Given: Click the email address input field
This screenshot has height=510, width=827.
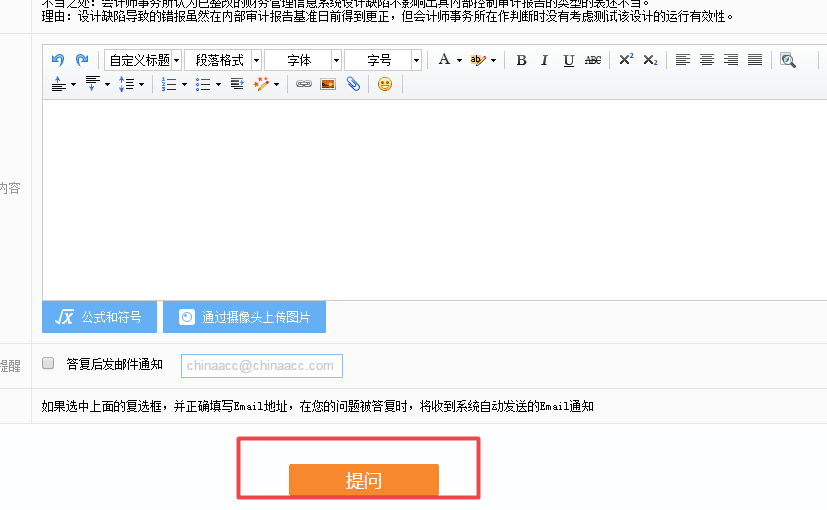Looking at the screenshot, I should point(262,366).
